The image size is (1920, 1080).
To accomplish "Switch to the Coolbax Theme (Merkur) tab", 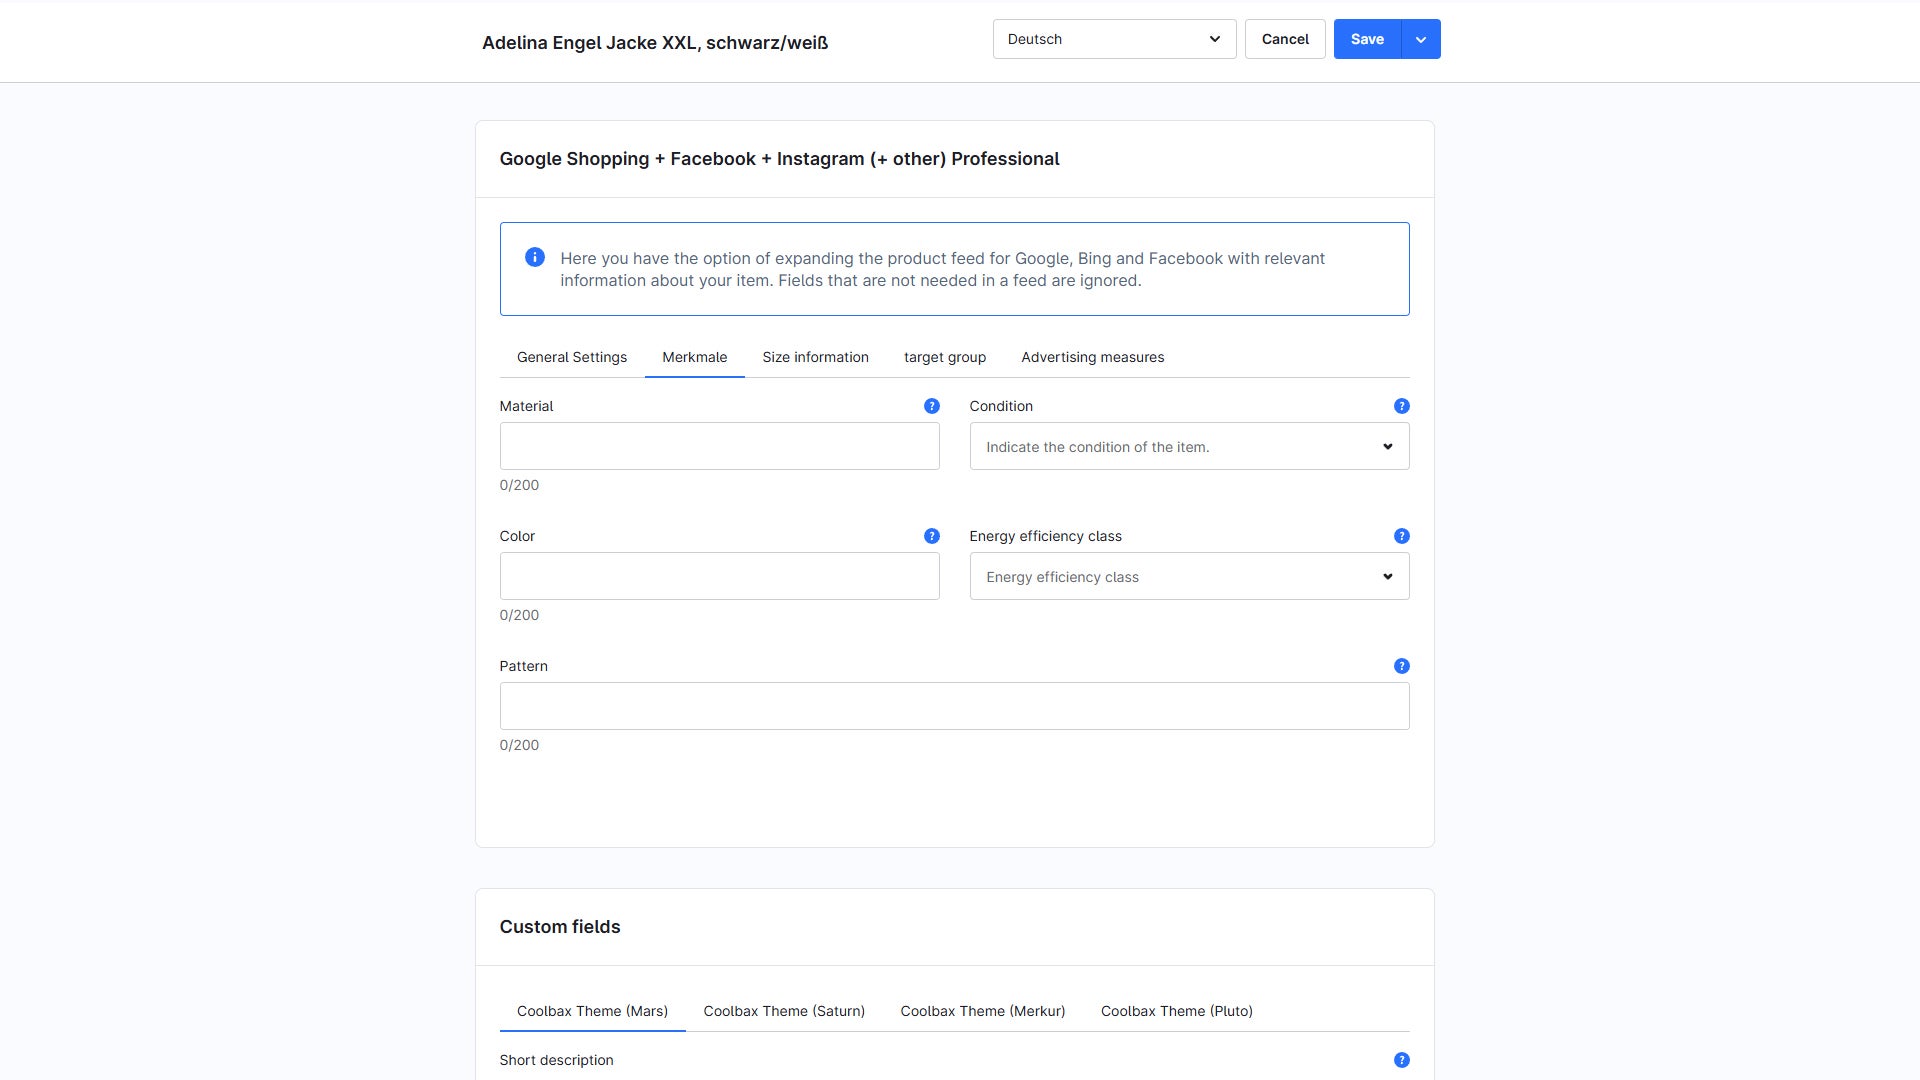I will pos(982,1011).
